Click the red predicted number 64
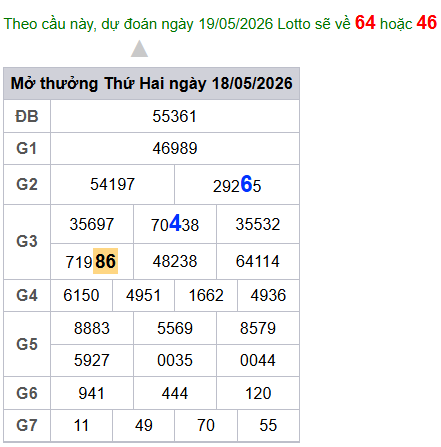 click(x=365, y=23)
